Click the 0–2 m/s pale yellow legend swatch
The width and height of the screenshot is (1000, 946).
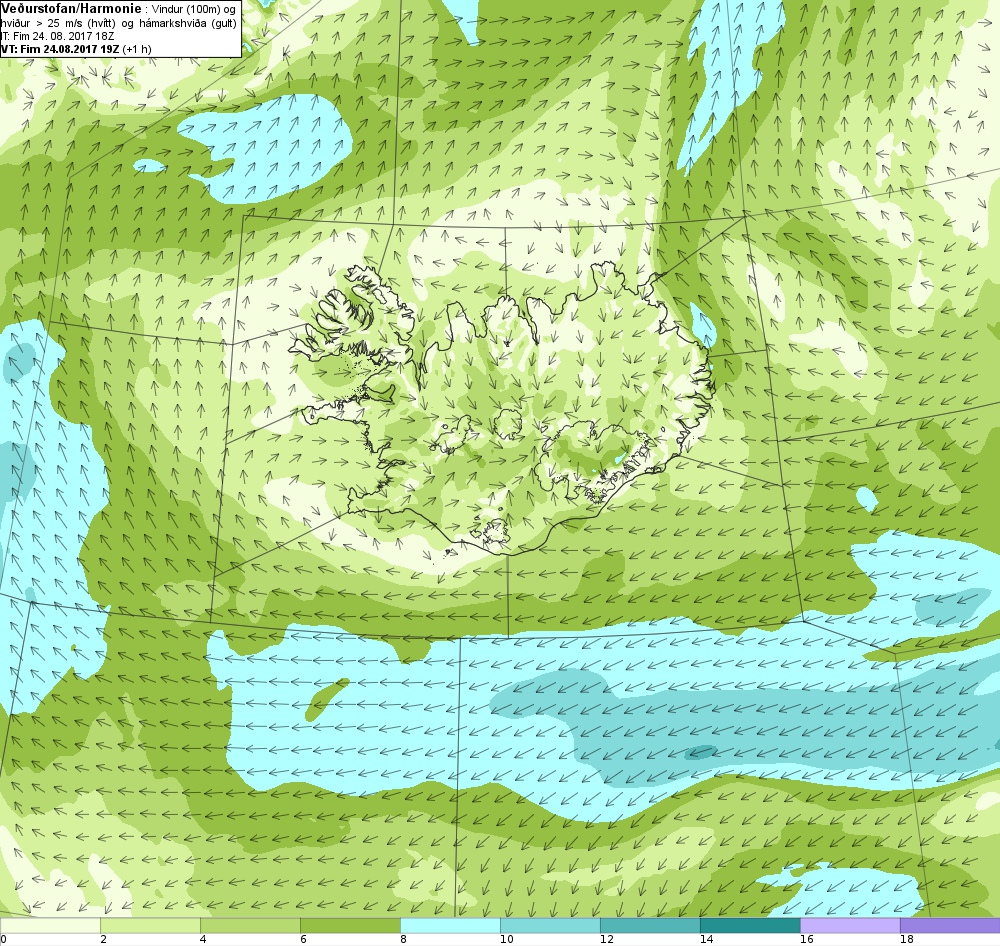[50, 926]
